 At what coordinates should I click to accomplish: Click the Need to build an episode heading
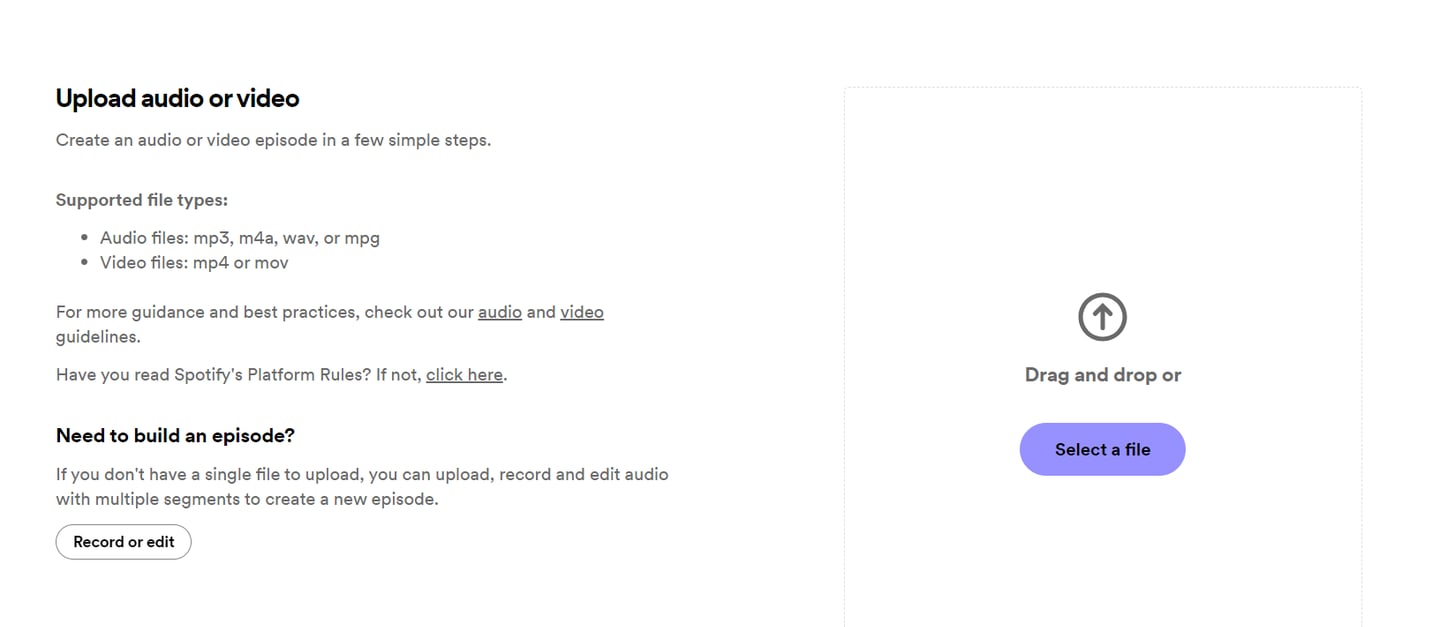tap(175, 436)
